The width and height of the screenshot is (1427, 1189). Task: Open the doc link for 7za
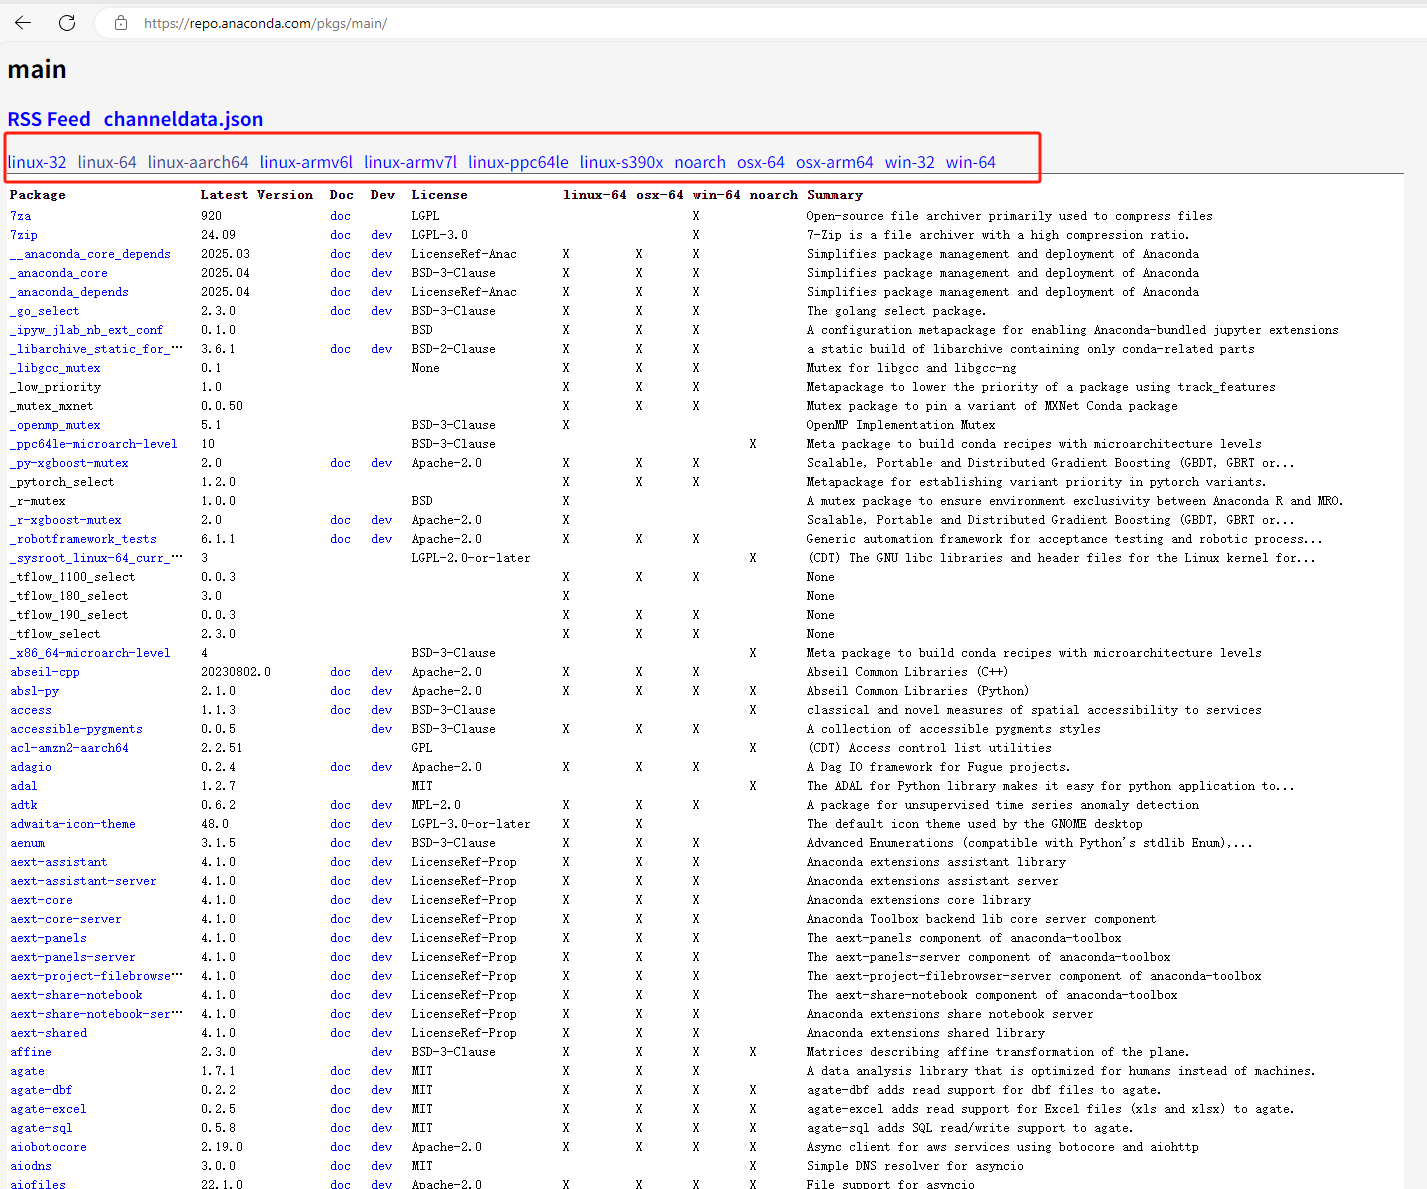point(340,216)
